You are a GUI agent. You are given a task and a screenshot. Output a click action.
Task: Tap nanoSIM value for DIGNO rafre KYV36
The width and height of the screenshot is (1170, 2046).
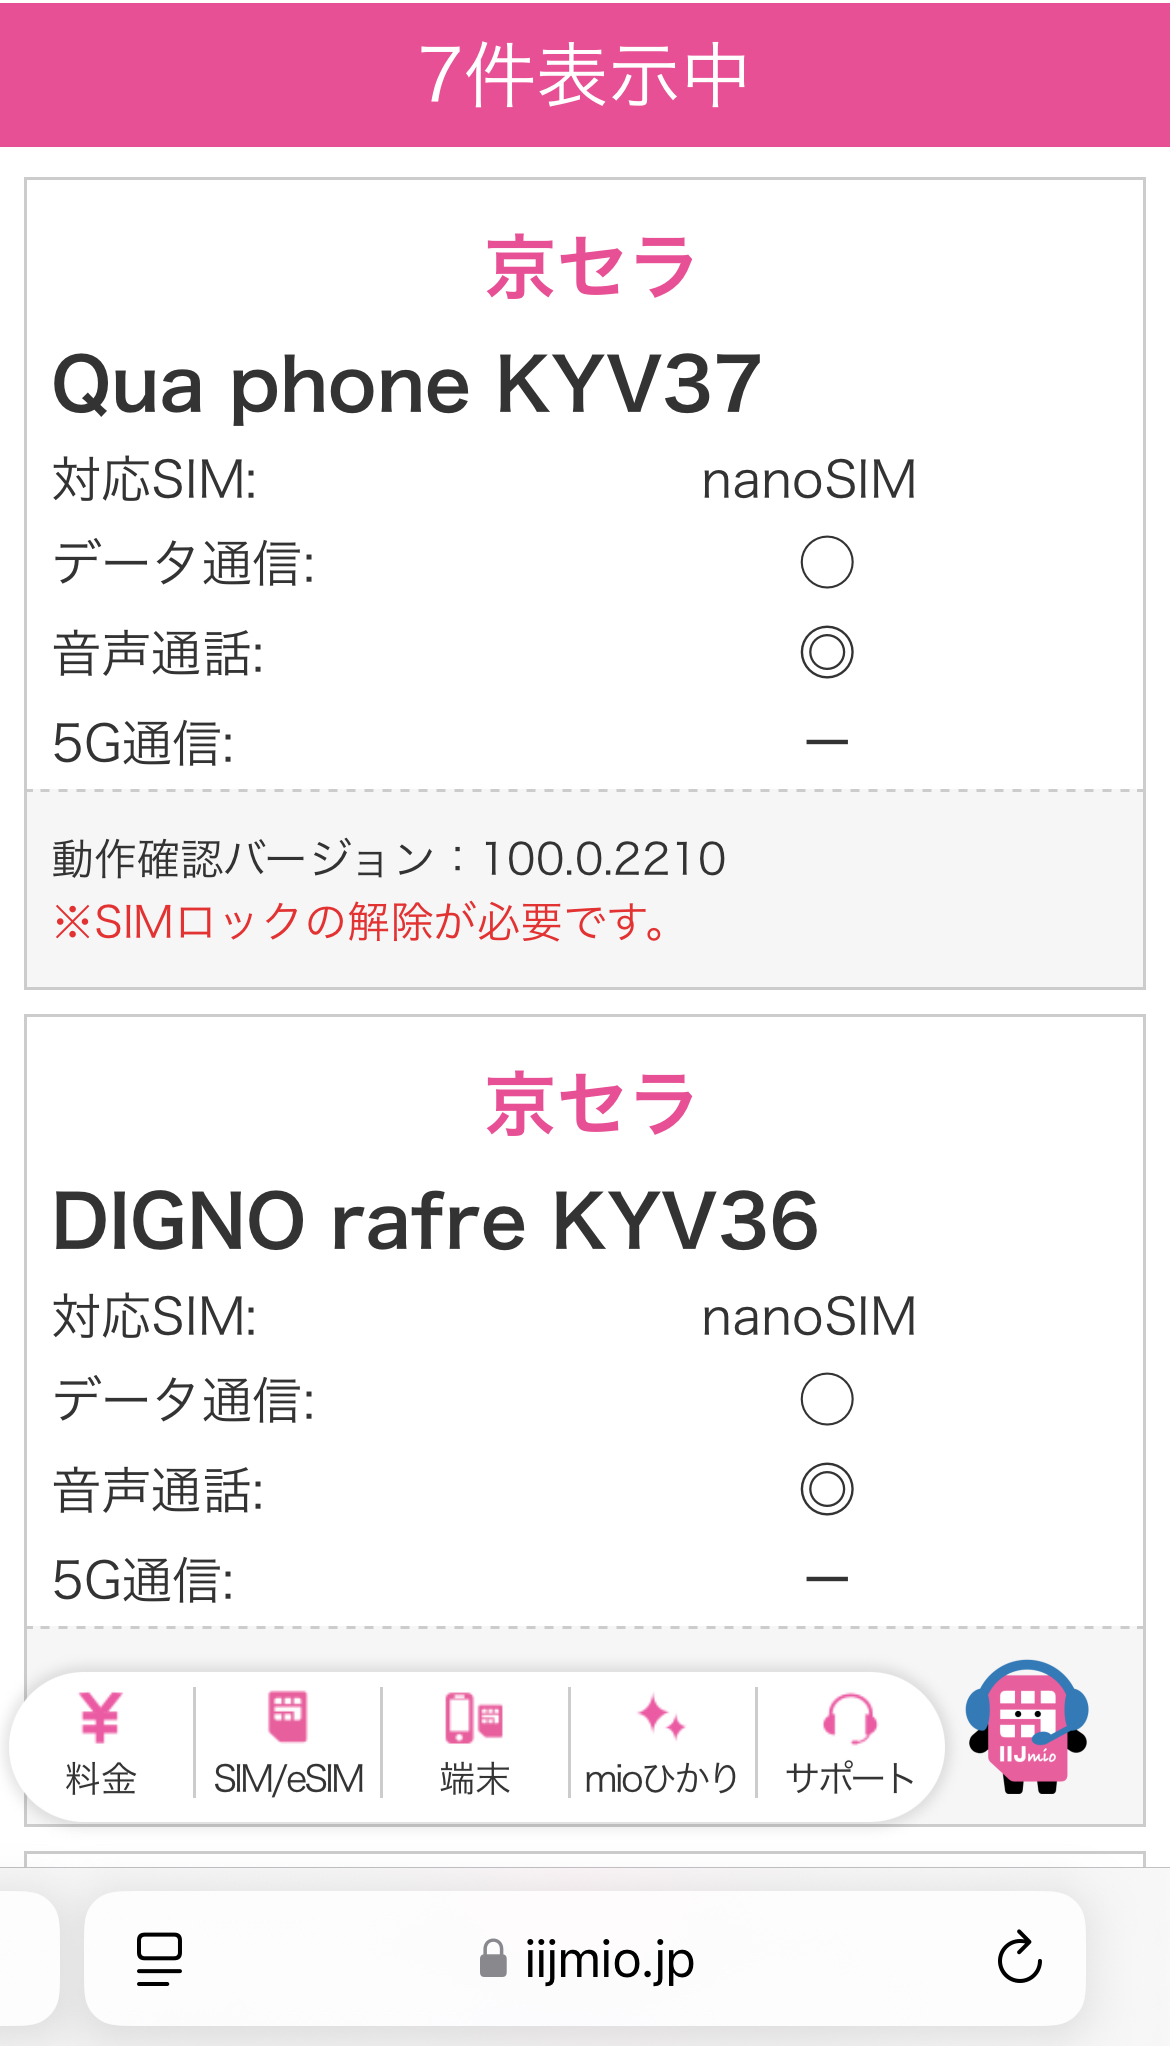[x=809, y=1316]
